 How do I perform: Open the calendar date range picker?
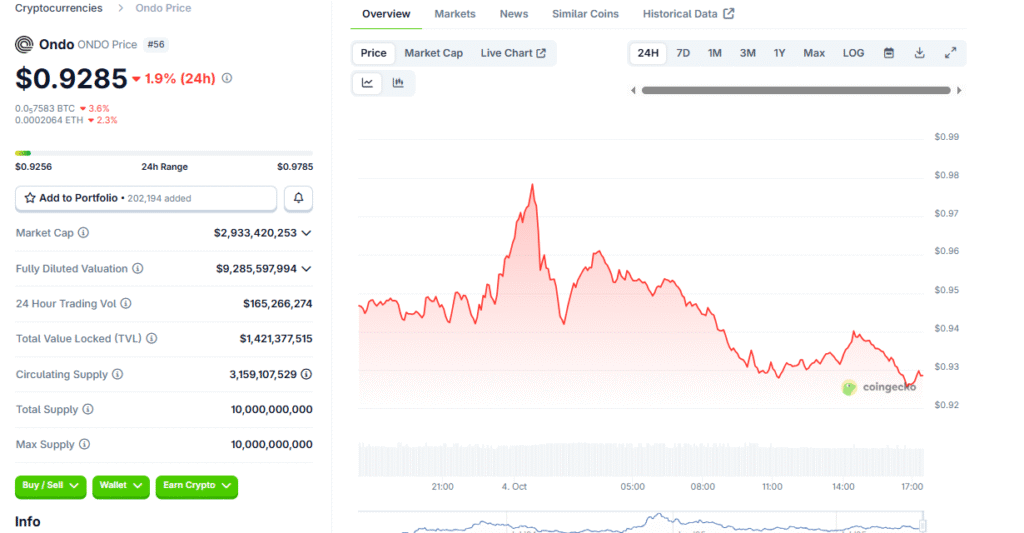pos(888,53)
